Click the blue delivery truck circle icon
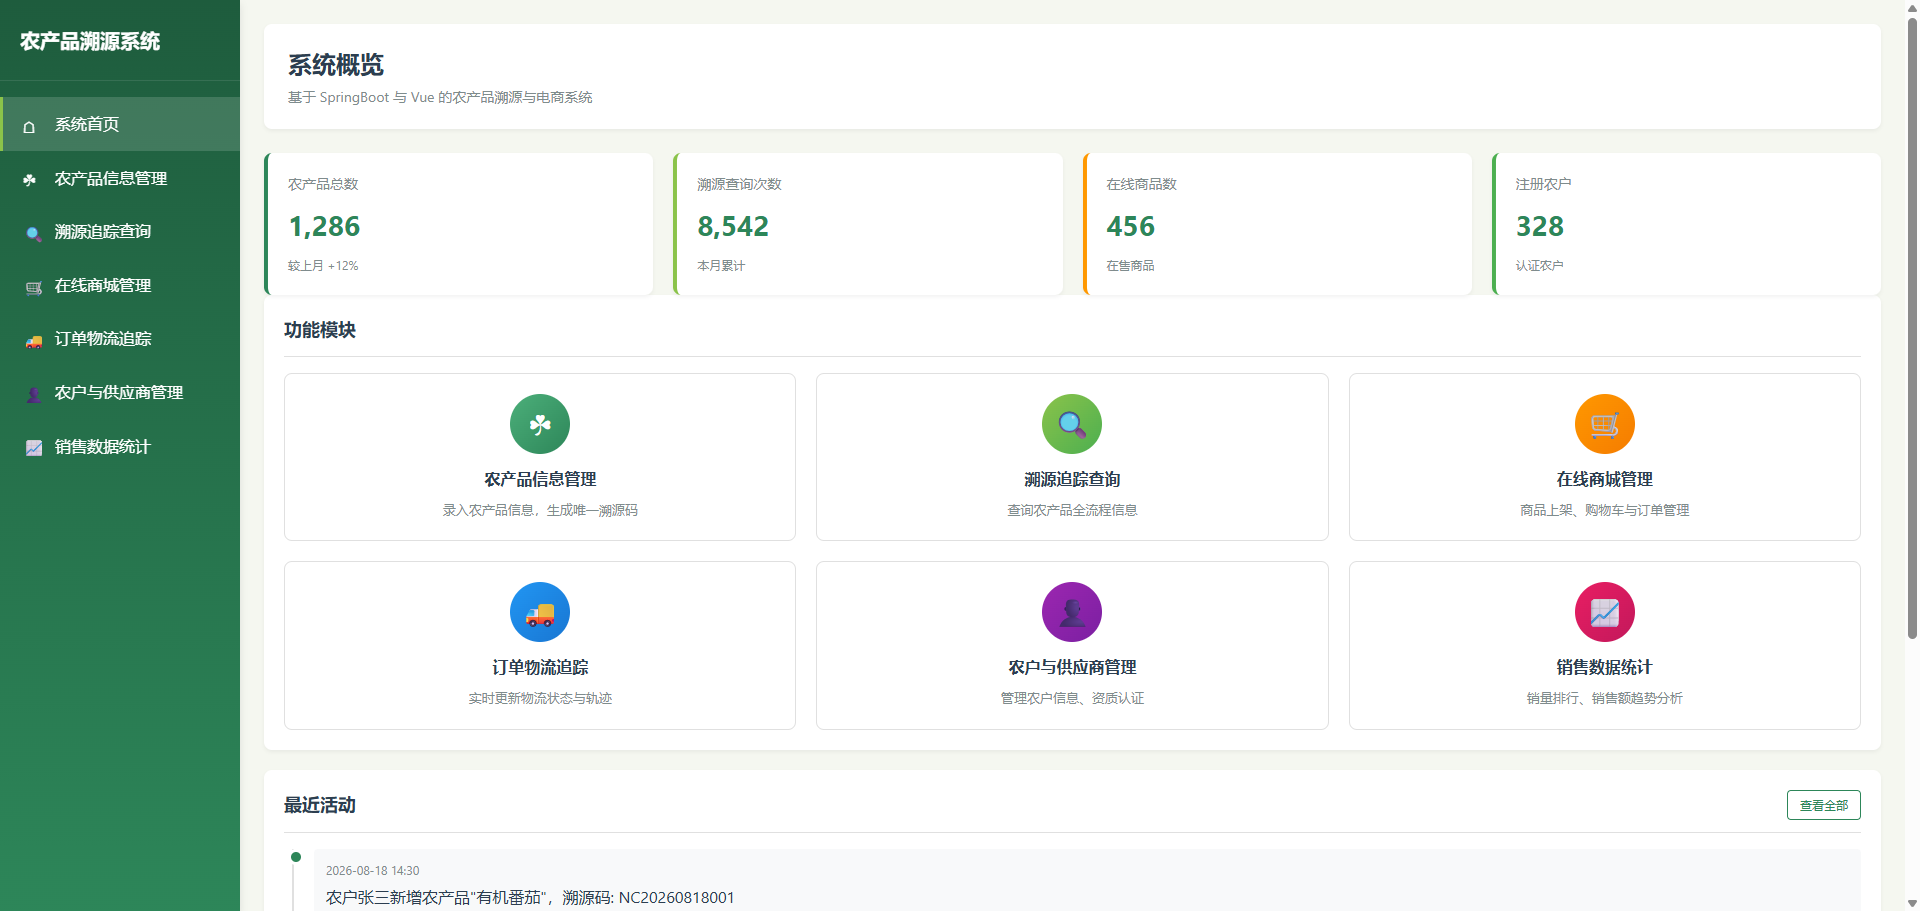Image resolution: width=1920 pixels, height=911 pixels. pos(540,612)
